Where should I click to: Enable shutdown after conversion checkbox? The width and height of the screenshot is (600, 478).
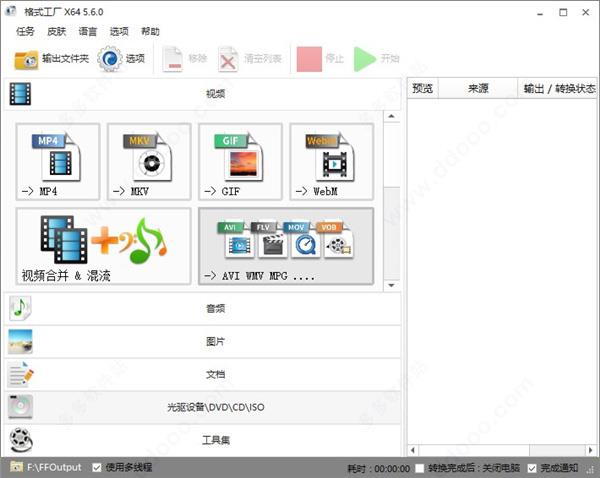tap(420, 467)
